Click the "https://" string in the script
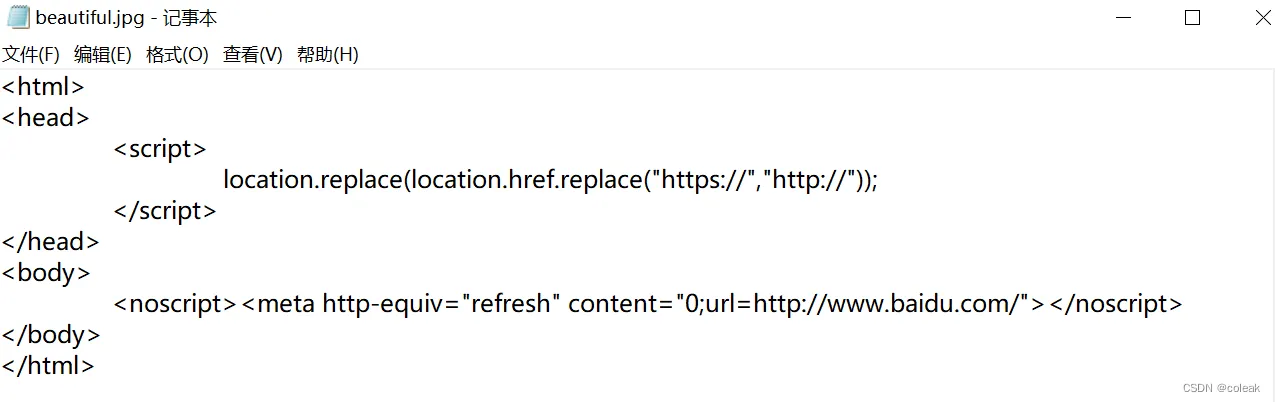 tap(699, 180)
